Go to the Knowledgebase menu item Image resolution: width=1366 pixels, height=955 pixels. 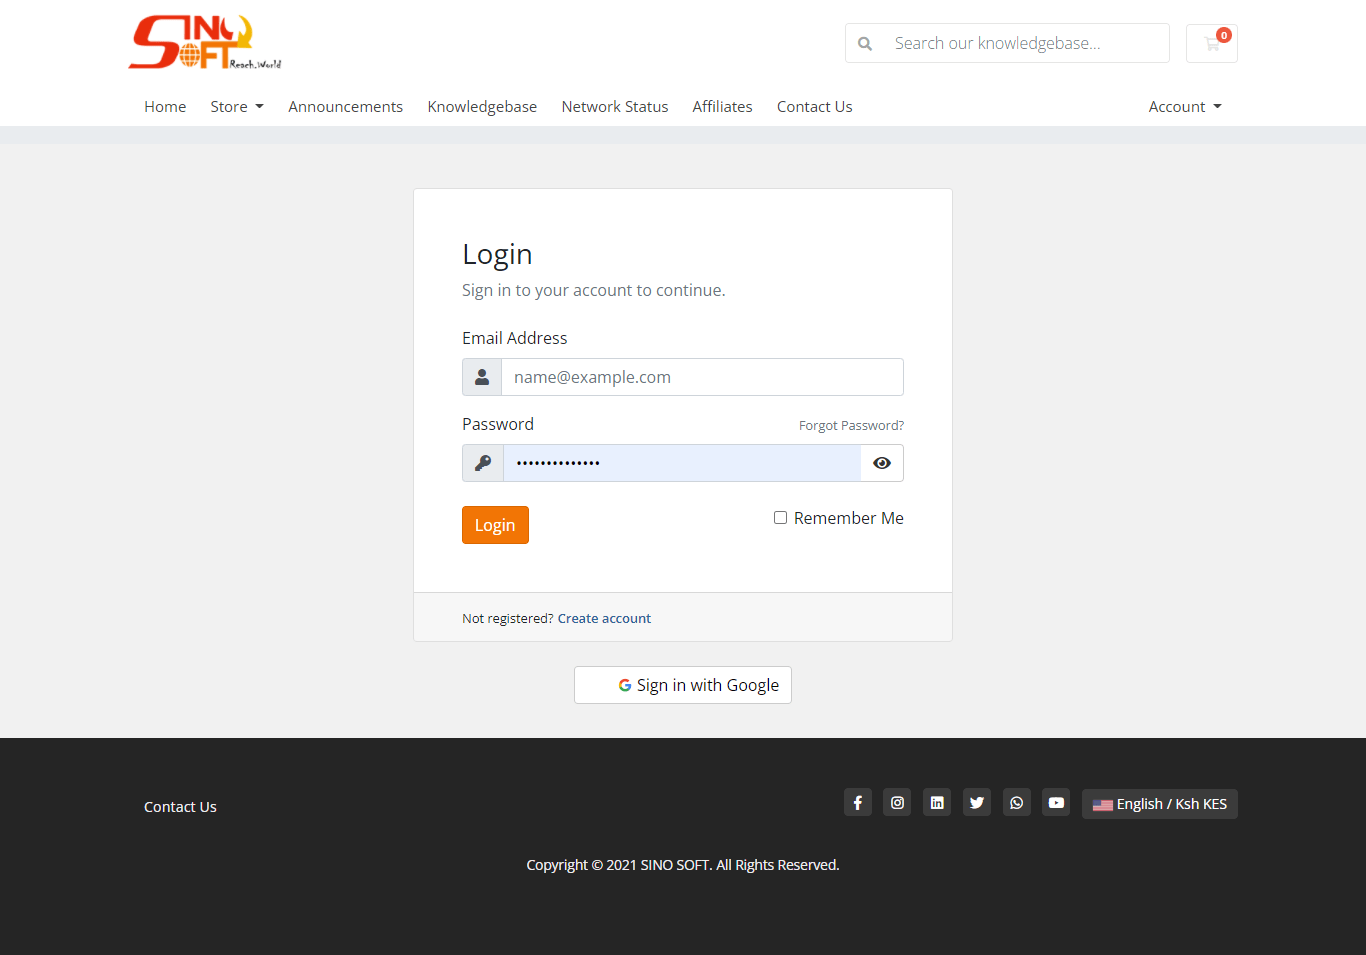[482, 107]
